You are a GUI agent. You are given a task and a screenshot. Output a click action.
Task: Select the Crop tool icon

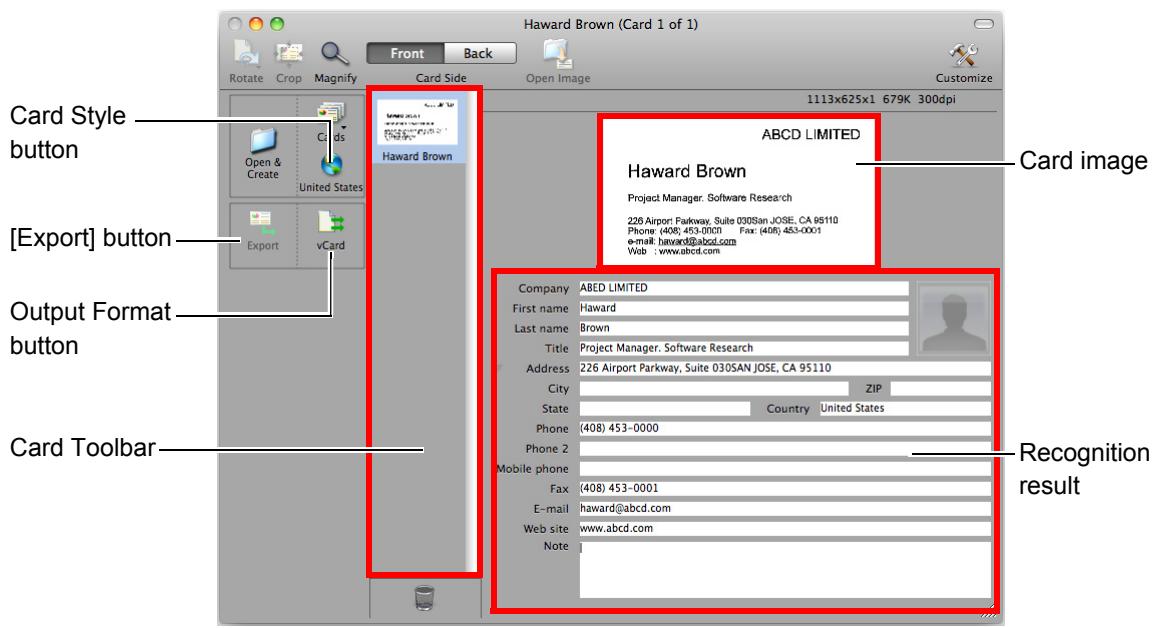[x=289, y=55]
